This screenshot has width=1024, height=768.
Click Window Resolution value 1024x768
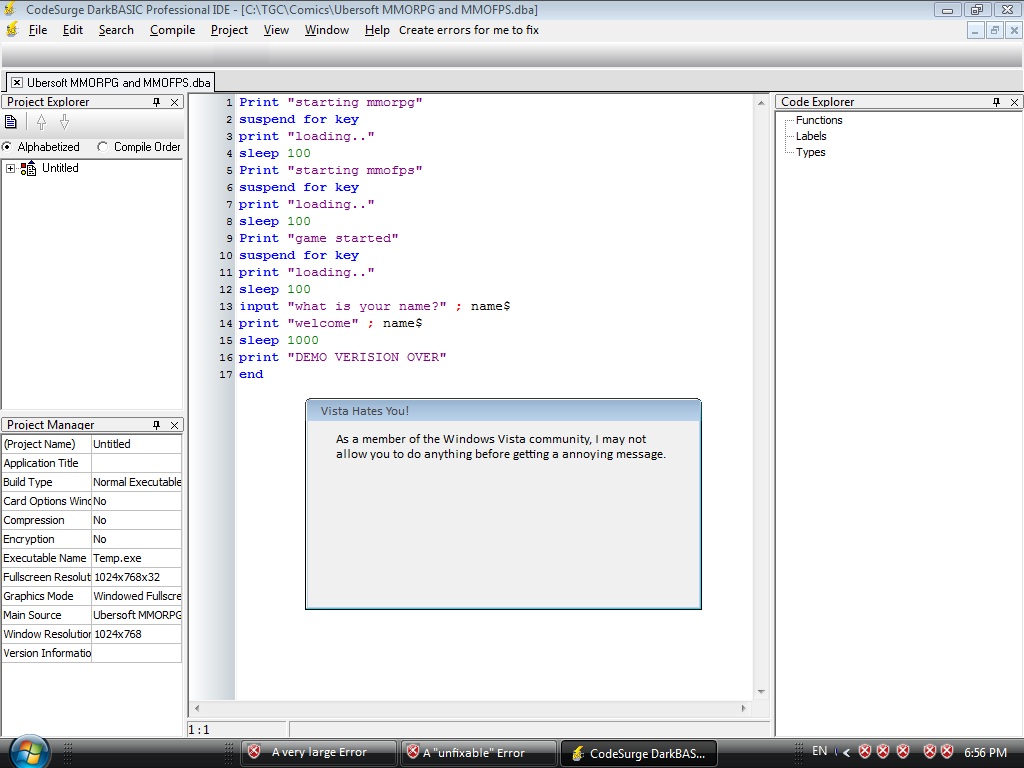136,633
